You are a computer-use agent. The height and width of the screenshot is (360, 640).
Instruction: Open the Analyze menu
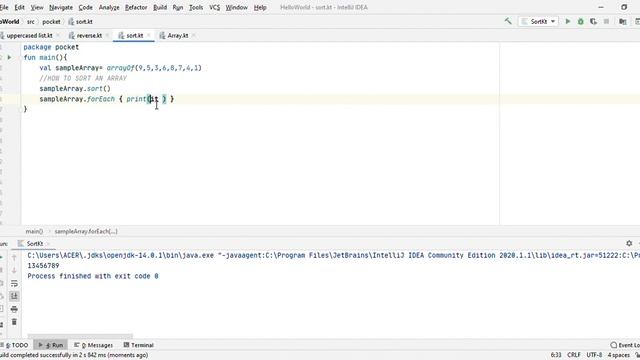(109, 7)
